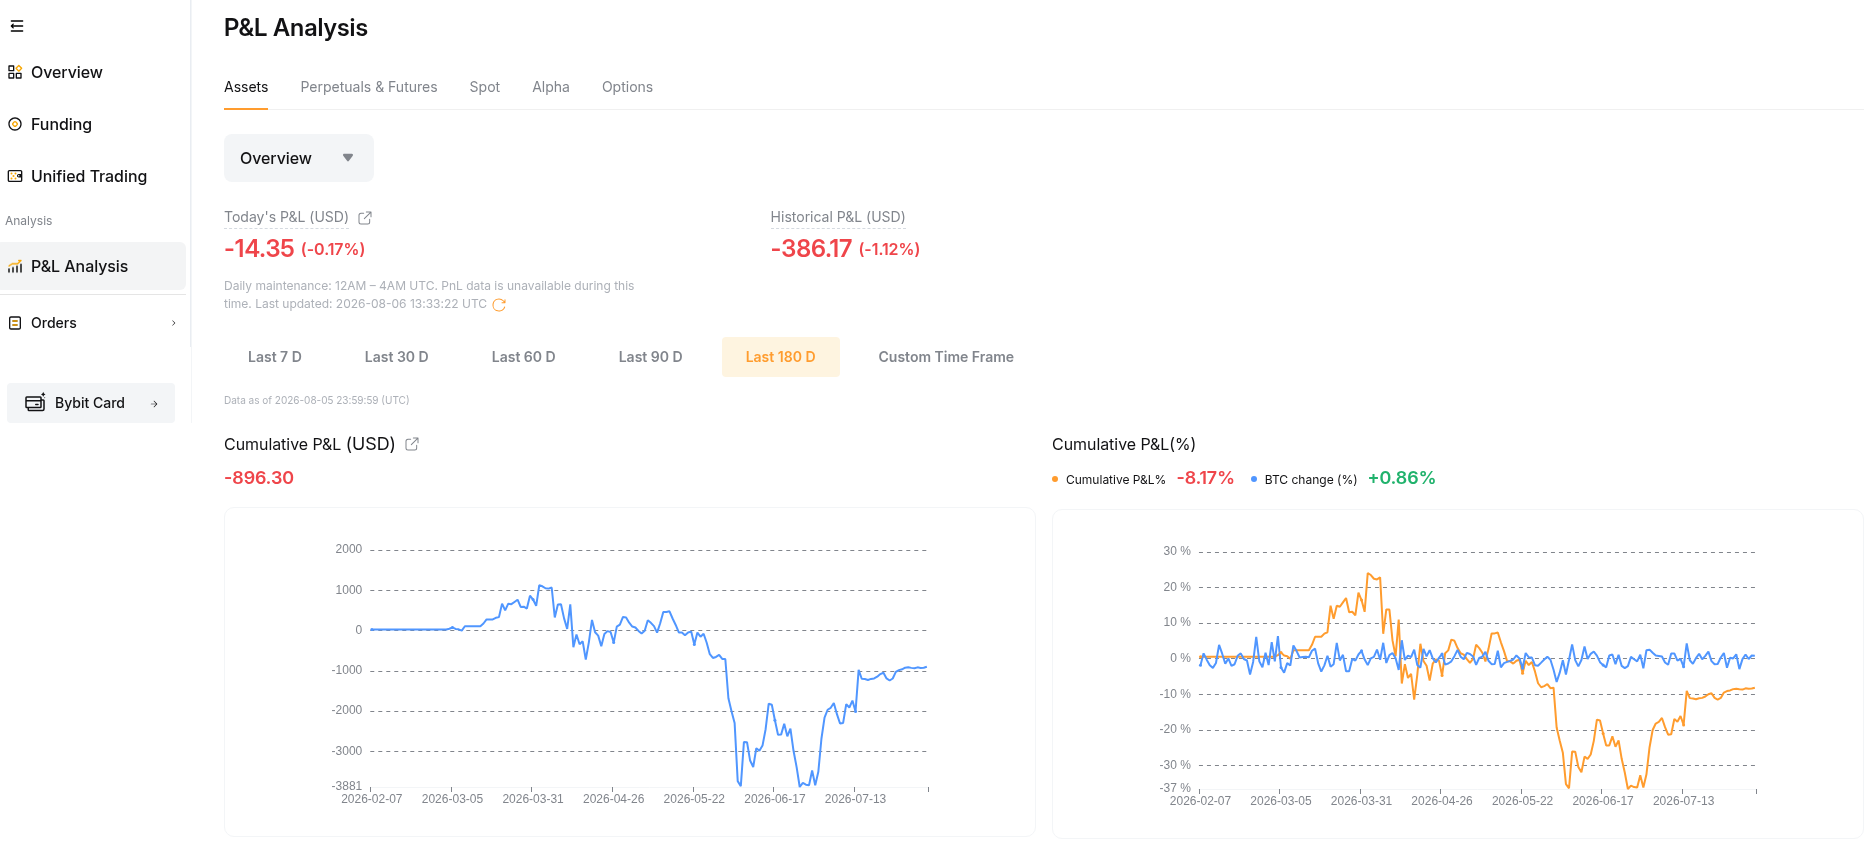This screenshot has width=1869, height=862.
Task: Select the Last 90 D range
Action: pyautogui.click(x=650, y=357)
